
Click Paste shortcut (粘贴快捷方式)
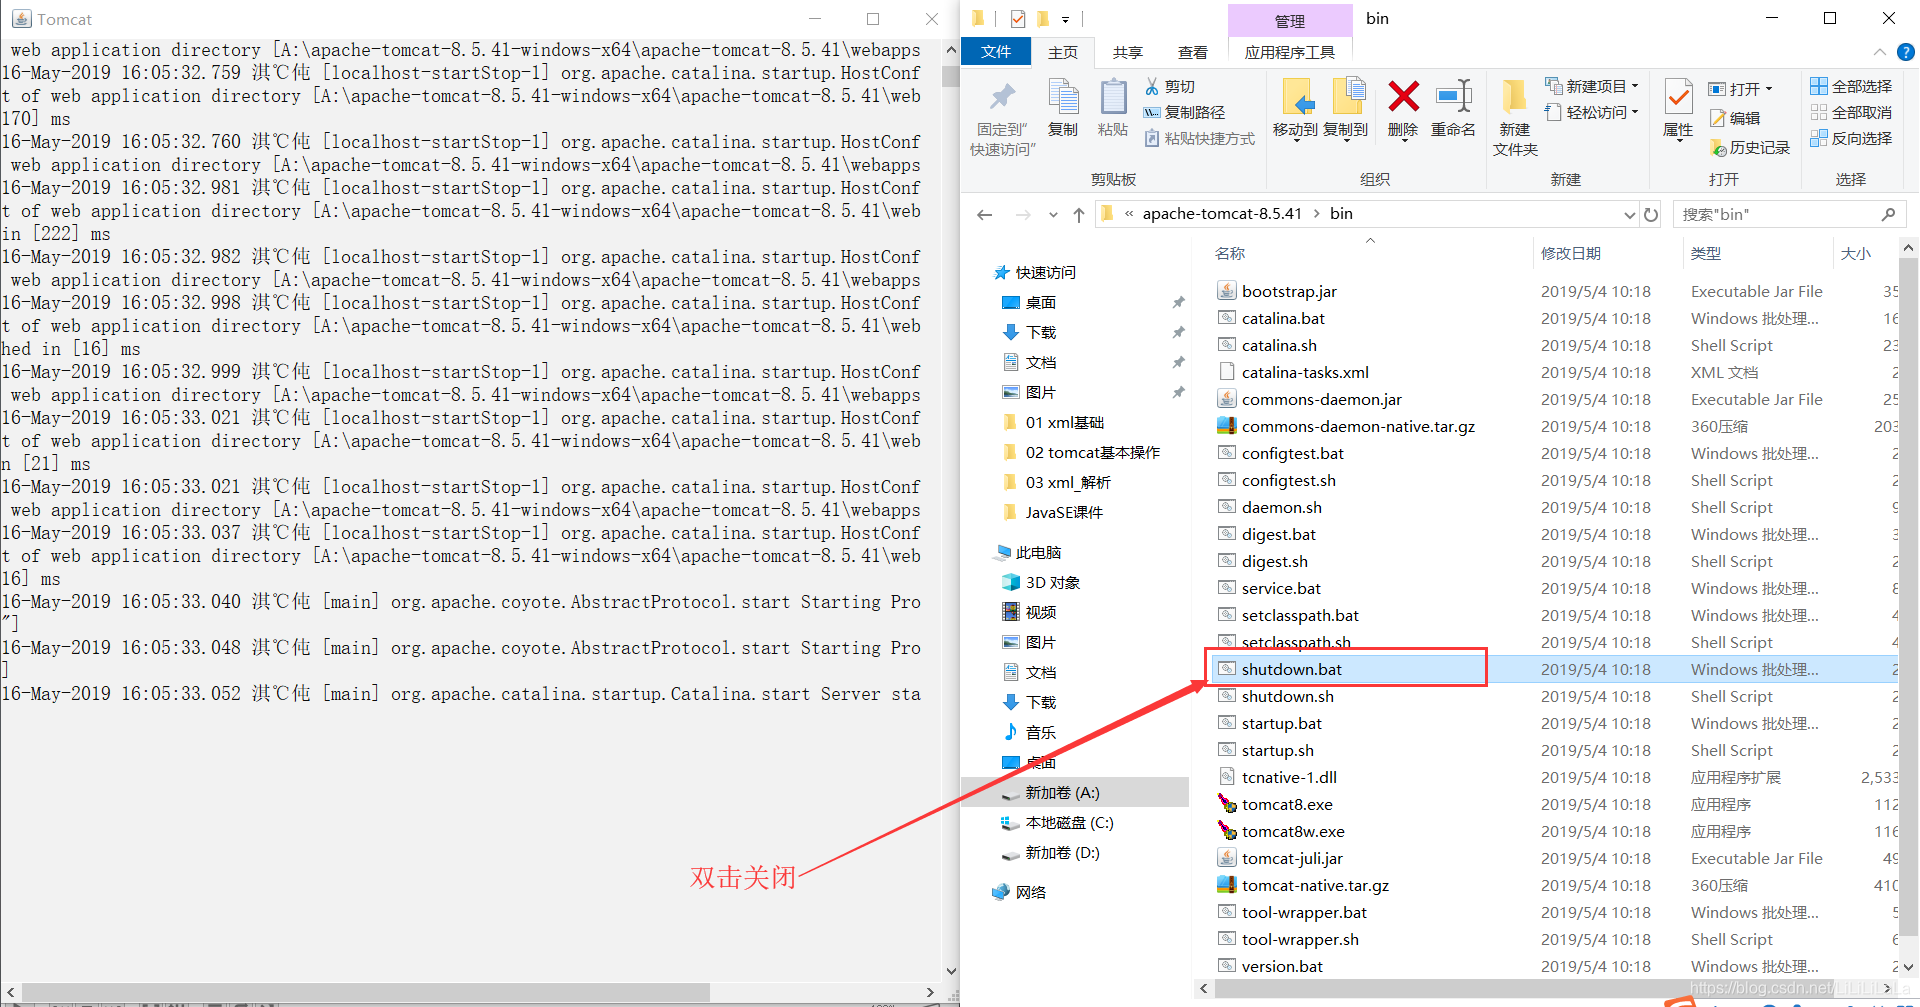coord(1199,139)
